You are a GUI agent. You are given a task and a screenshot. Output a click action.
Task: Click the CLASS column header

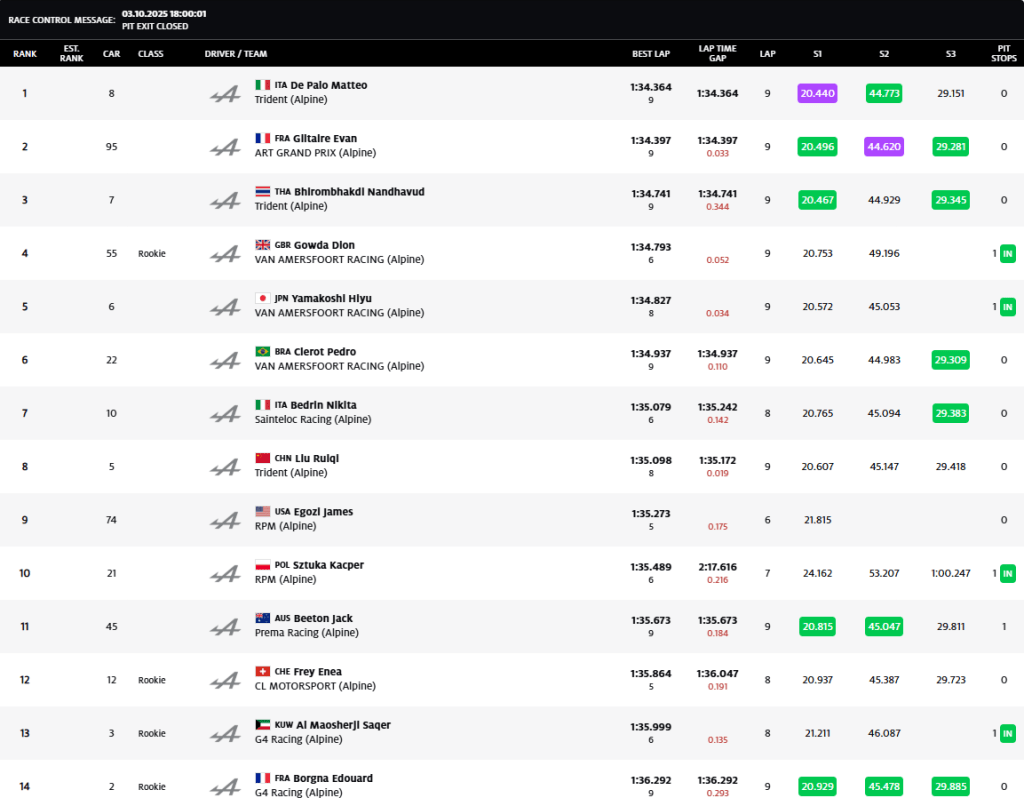point(150,54)
